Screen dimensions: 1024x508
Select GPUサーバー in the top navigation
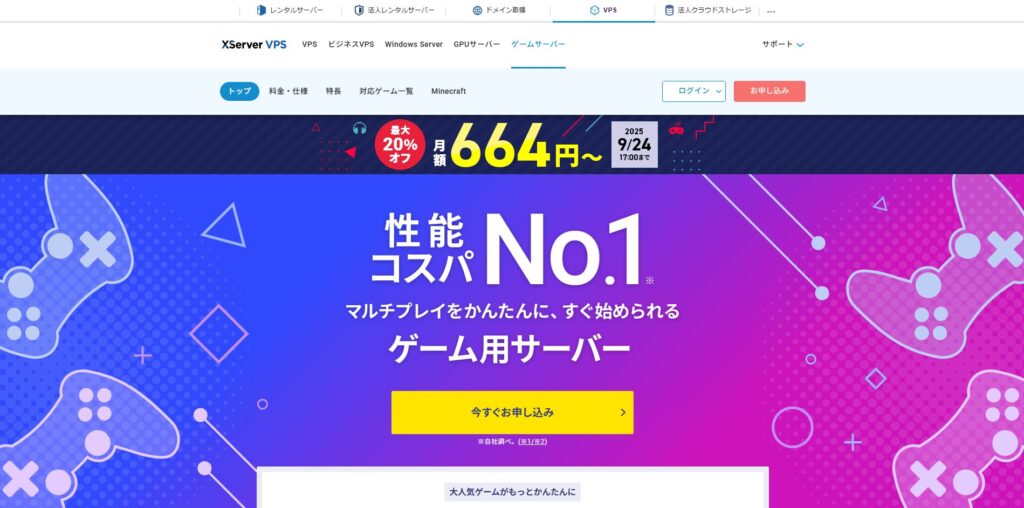point(477,44)
